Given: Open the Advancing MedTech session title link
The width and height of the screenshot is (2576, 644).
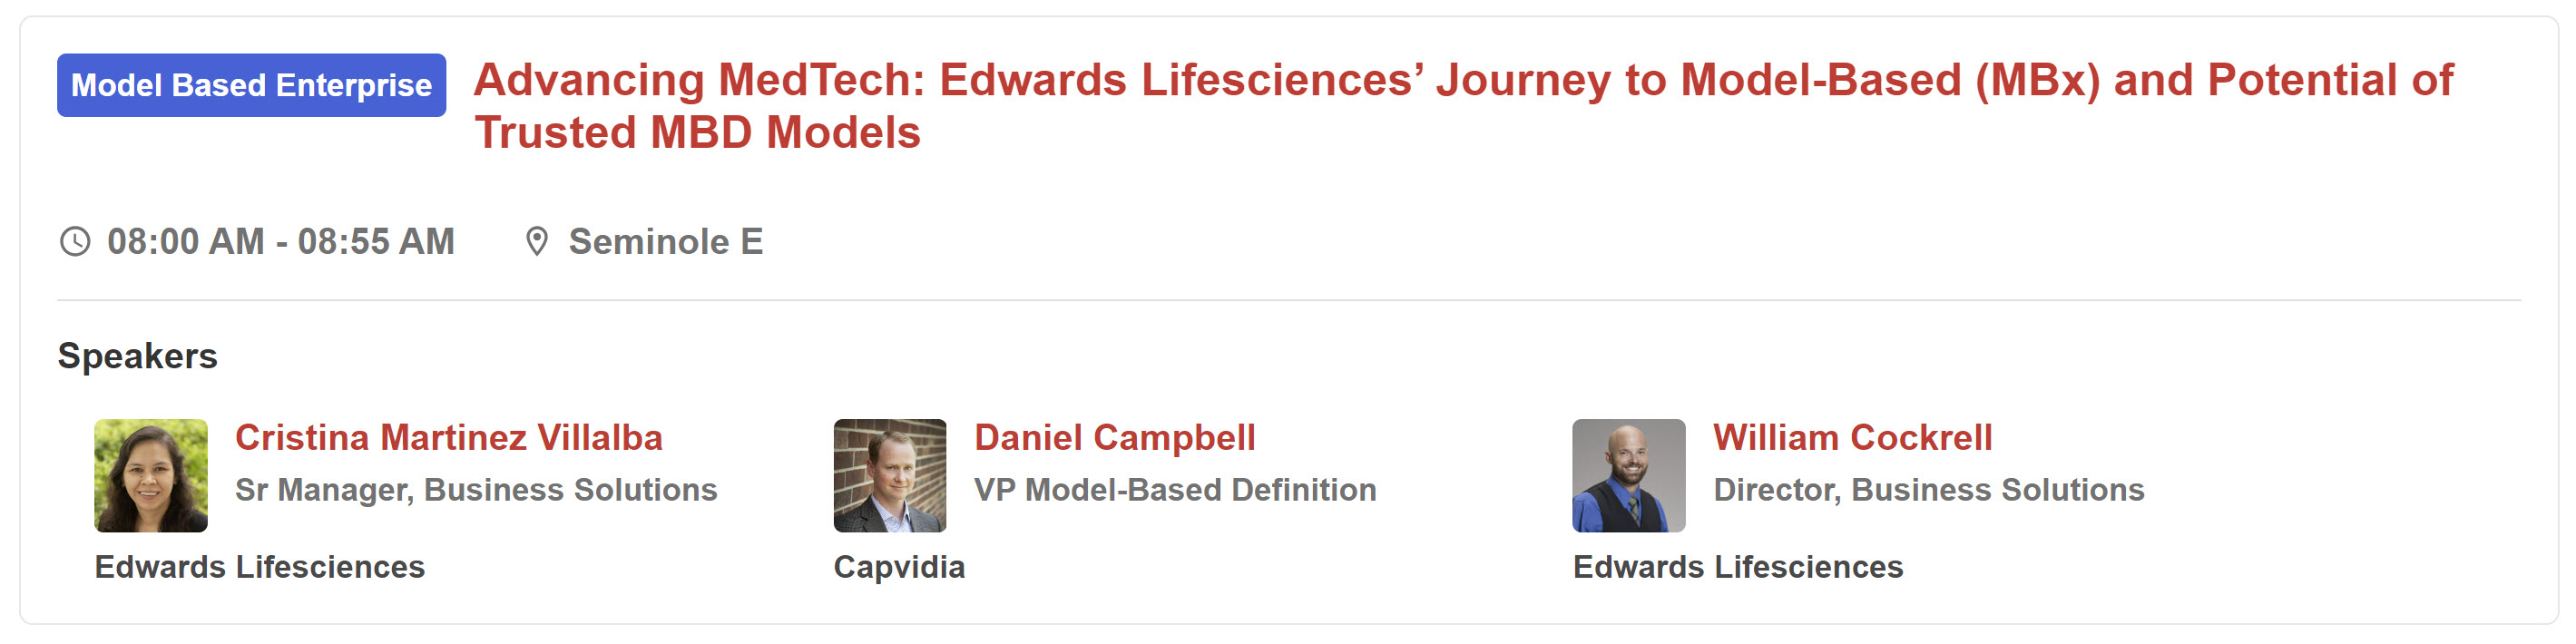Looking at the screenshot, I should 1462,81.
